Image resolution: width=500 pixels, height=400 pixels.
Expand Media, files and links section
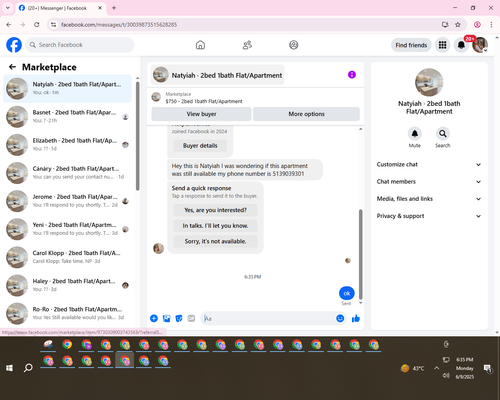pyautogui.click(x=429, y=199)
